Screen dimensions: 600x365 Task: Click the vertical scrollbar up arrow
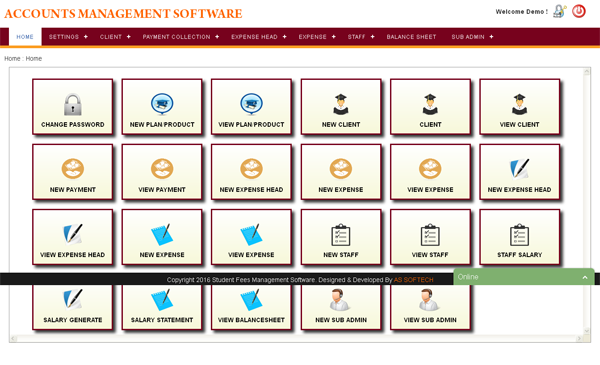(587, 71)
